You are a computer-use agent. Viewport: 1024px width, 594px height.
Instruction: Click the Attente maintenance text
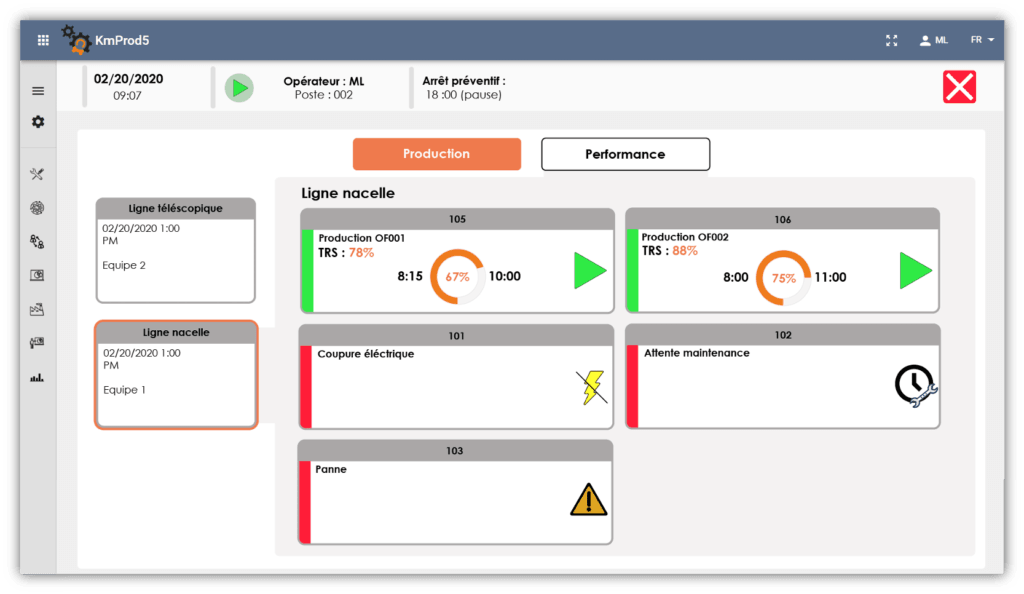click(x=697, y=353)
